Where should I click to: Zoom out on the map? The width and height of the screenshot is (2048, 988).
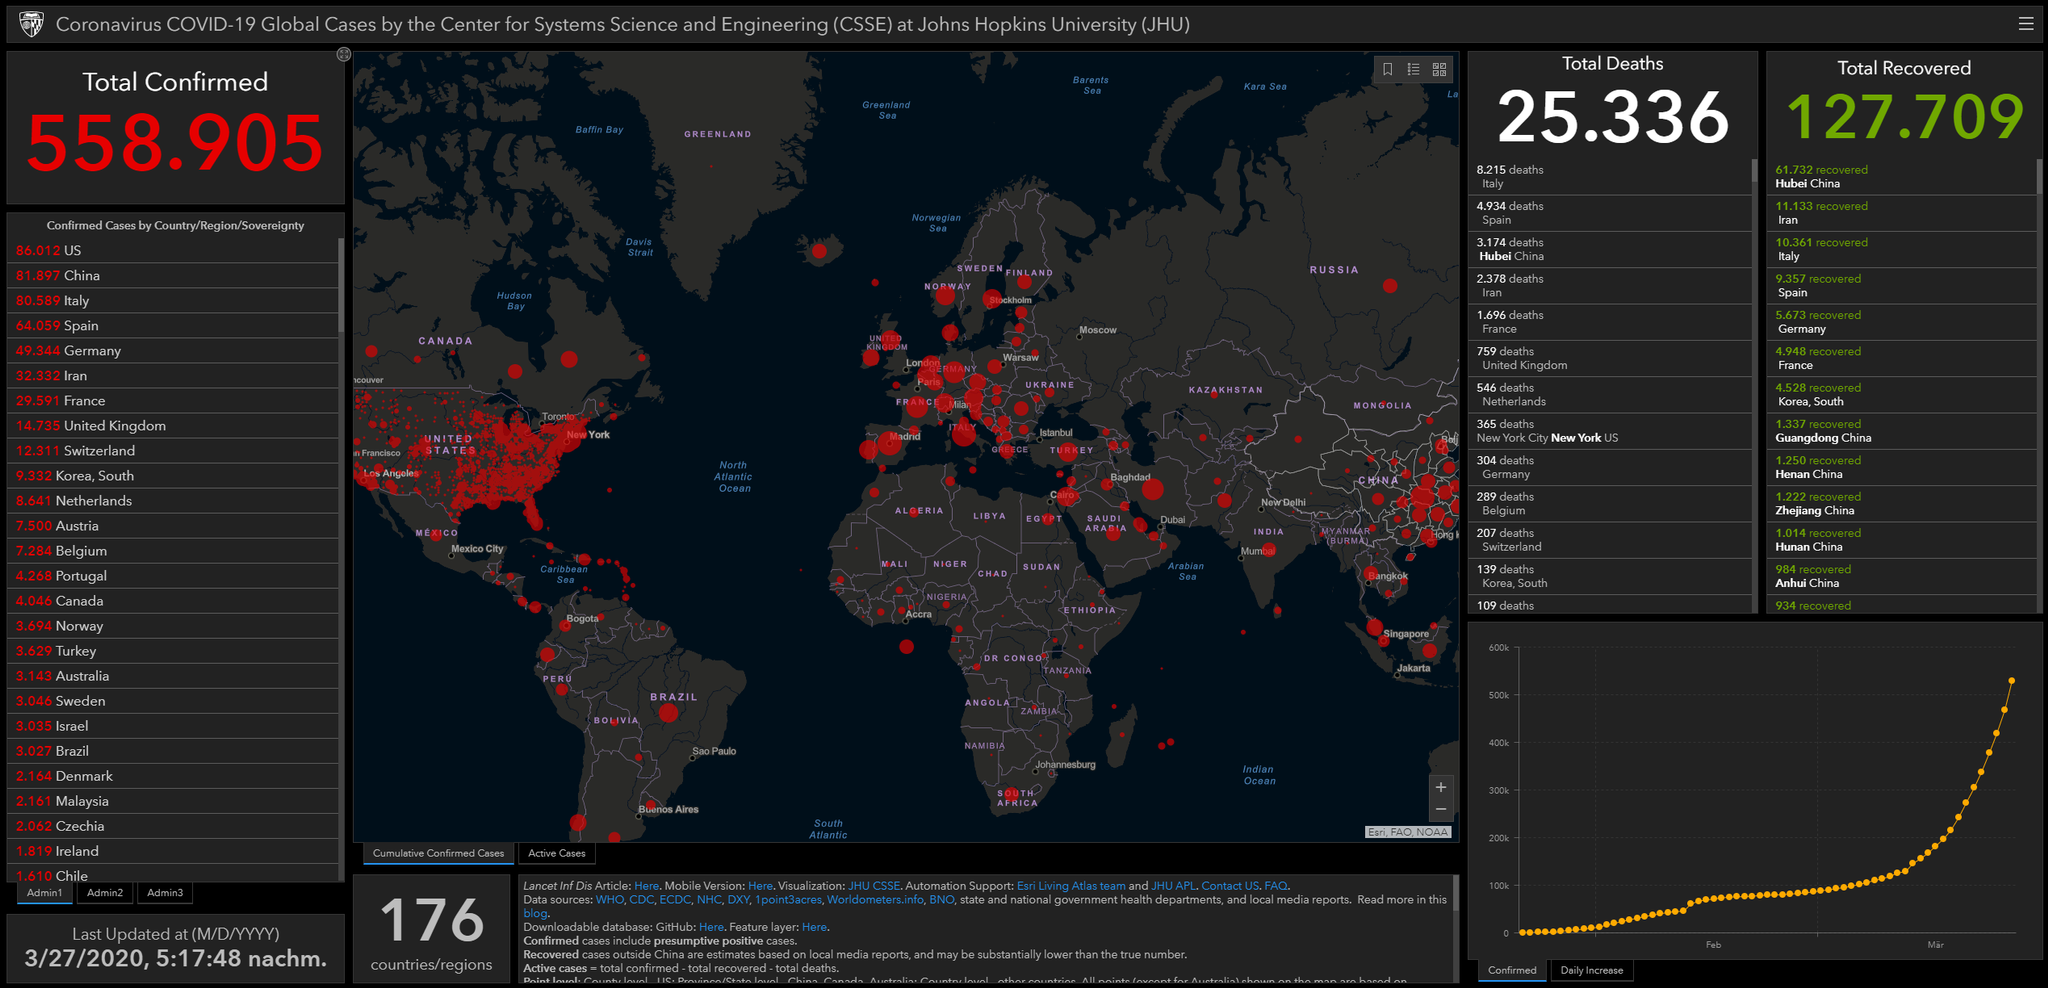1441,809
